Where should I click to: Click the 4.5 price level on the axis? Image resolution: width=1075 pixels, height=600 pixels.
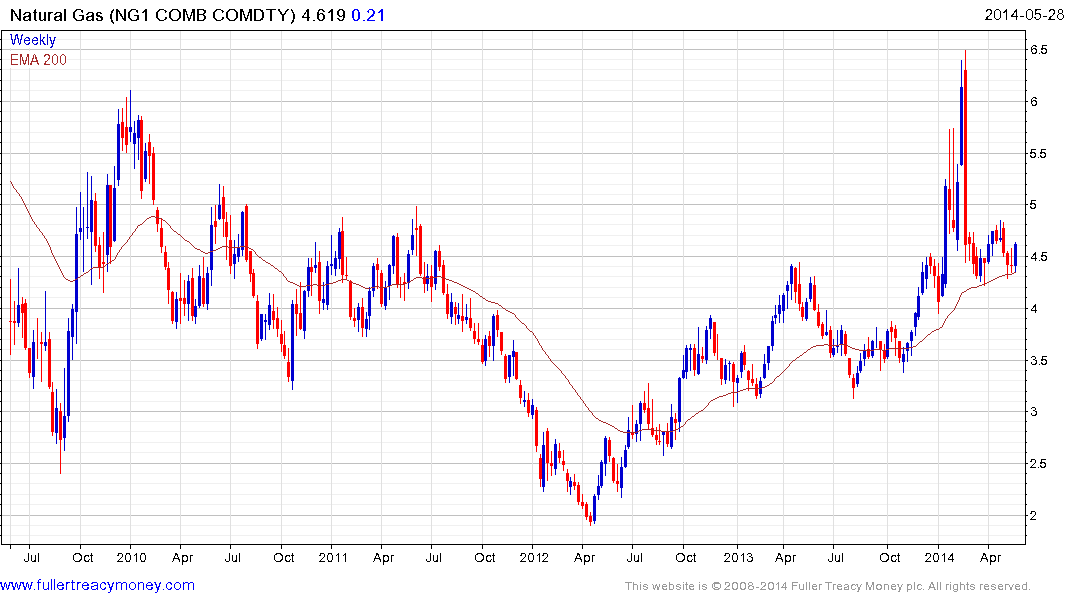[x=1038, y=257]
